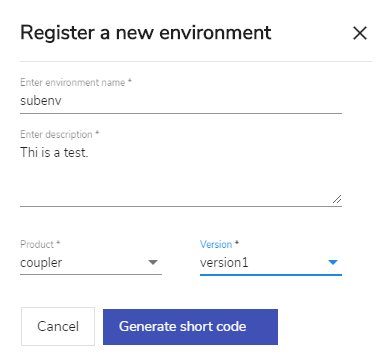Image resolution: width=392 pixels, height=362 pixels.
Task: Click the gray Product dropdown arrow
Action: 153,263
